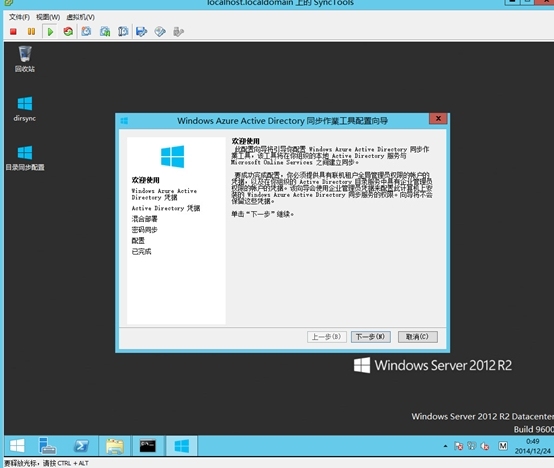The width and height of the screenshot is (554, 468).
Task: Open the 虚拟机(V) menu
Action: click(81, 17)
